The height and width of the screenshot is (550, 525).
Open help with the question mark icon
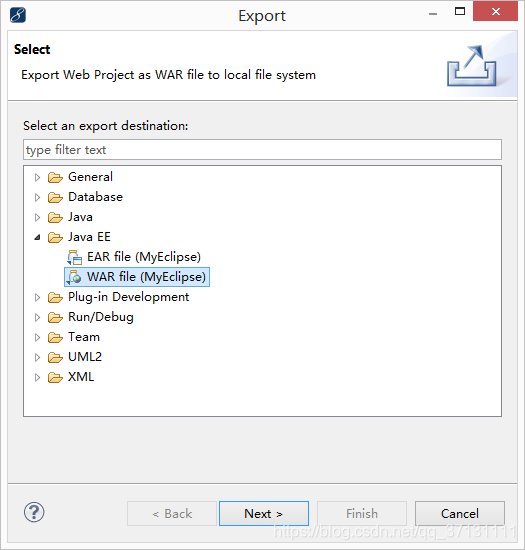(34, 512)
